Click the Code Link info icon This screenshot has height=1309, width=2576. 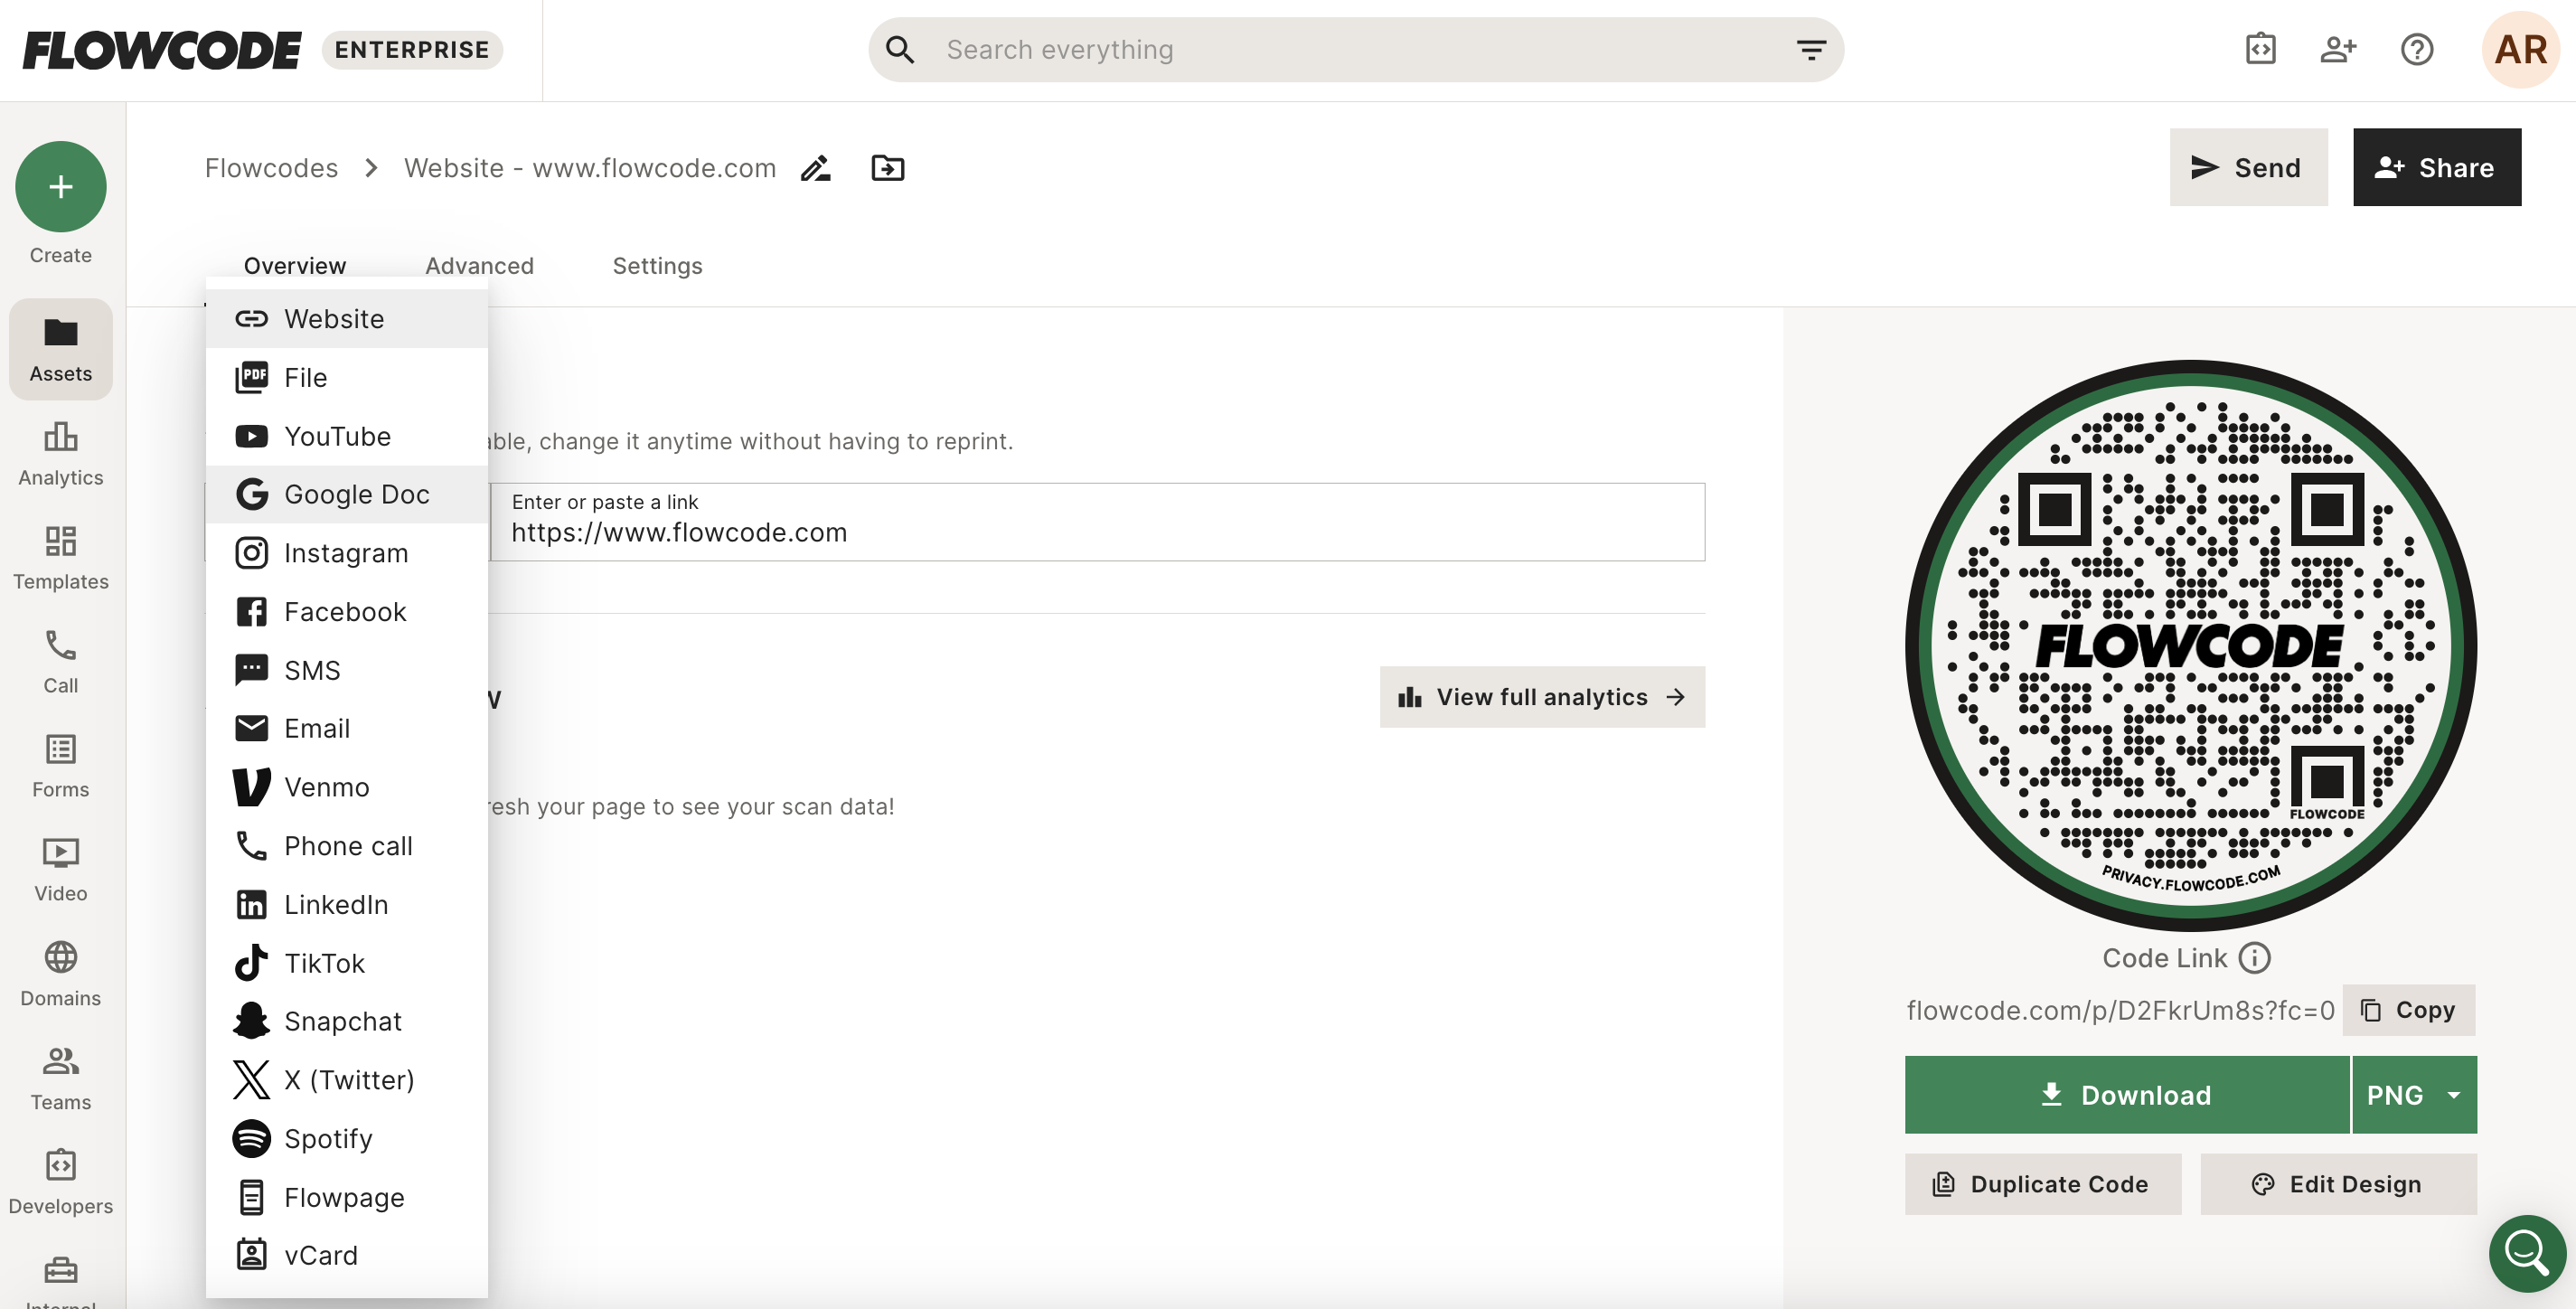(x=2254, y=958)
